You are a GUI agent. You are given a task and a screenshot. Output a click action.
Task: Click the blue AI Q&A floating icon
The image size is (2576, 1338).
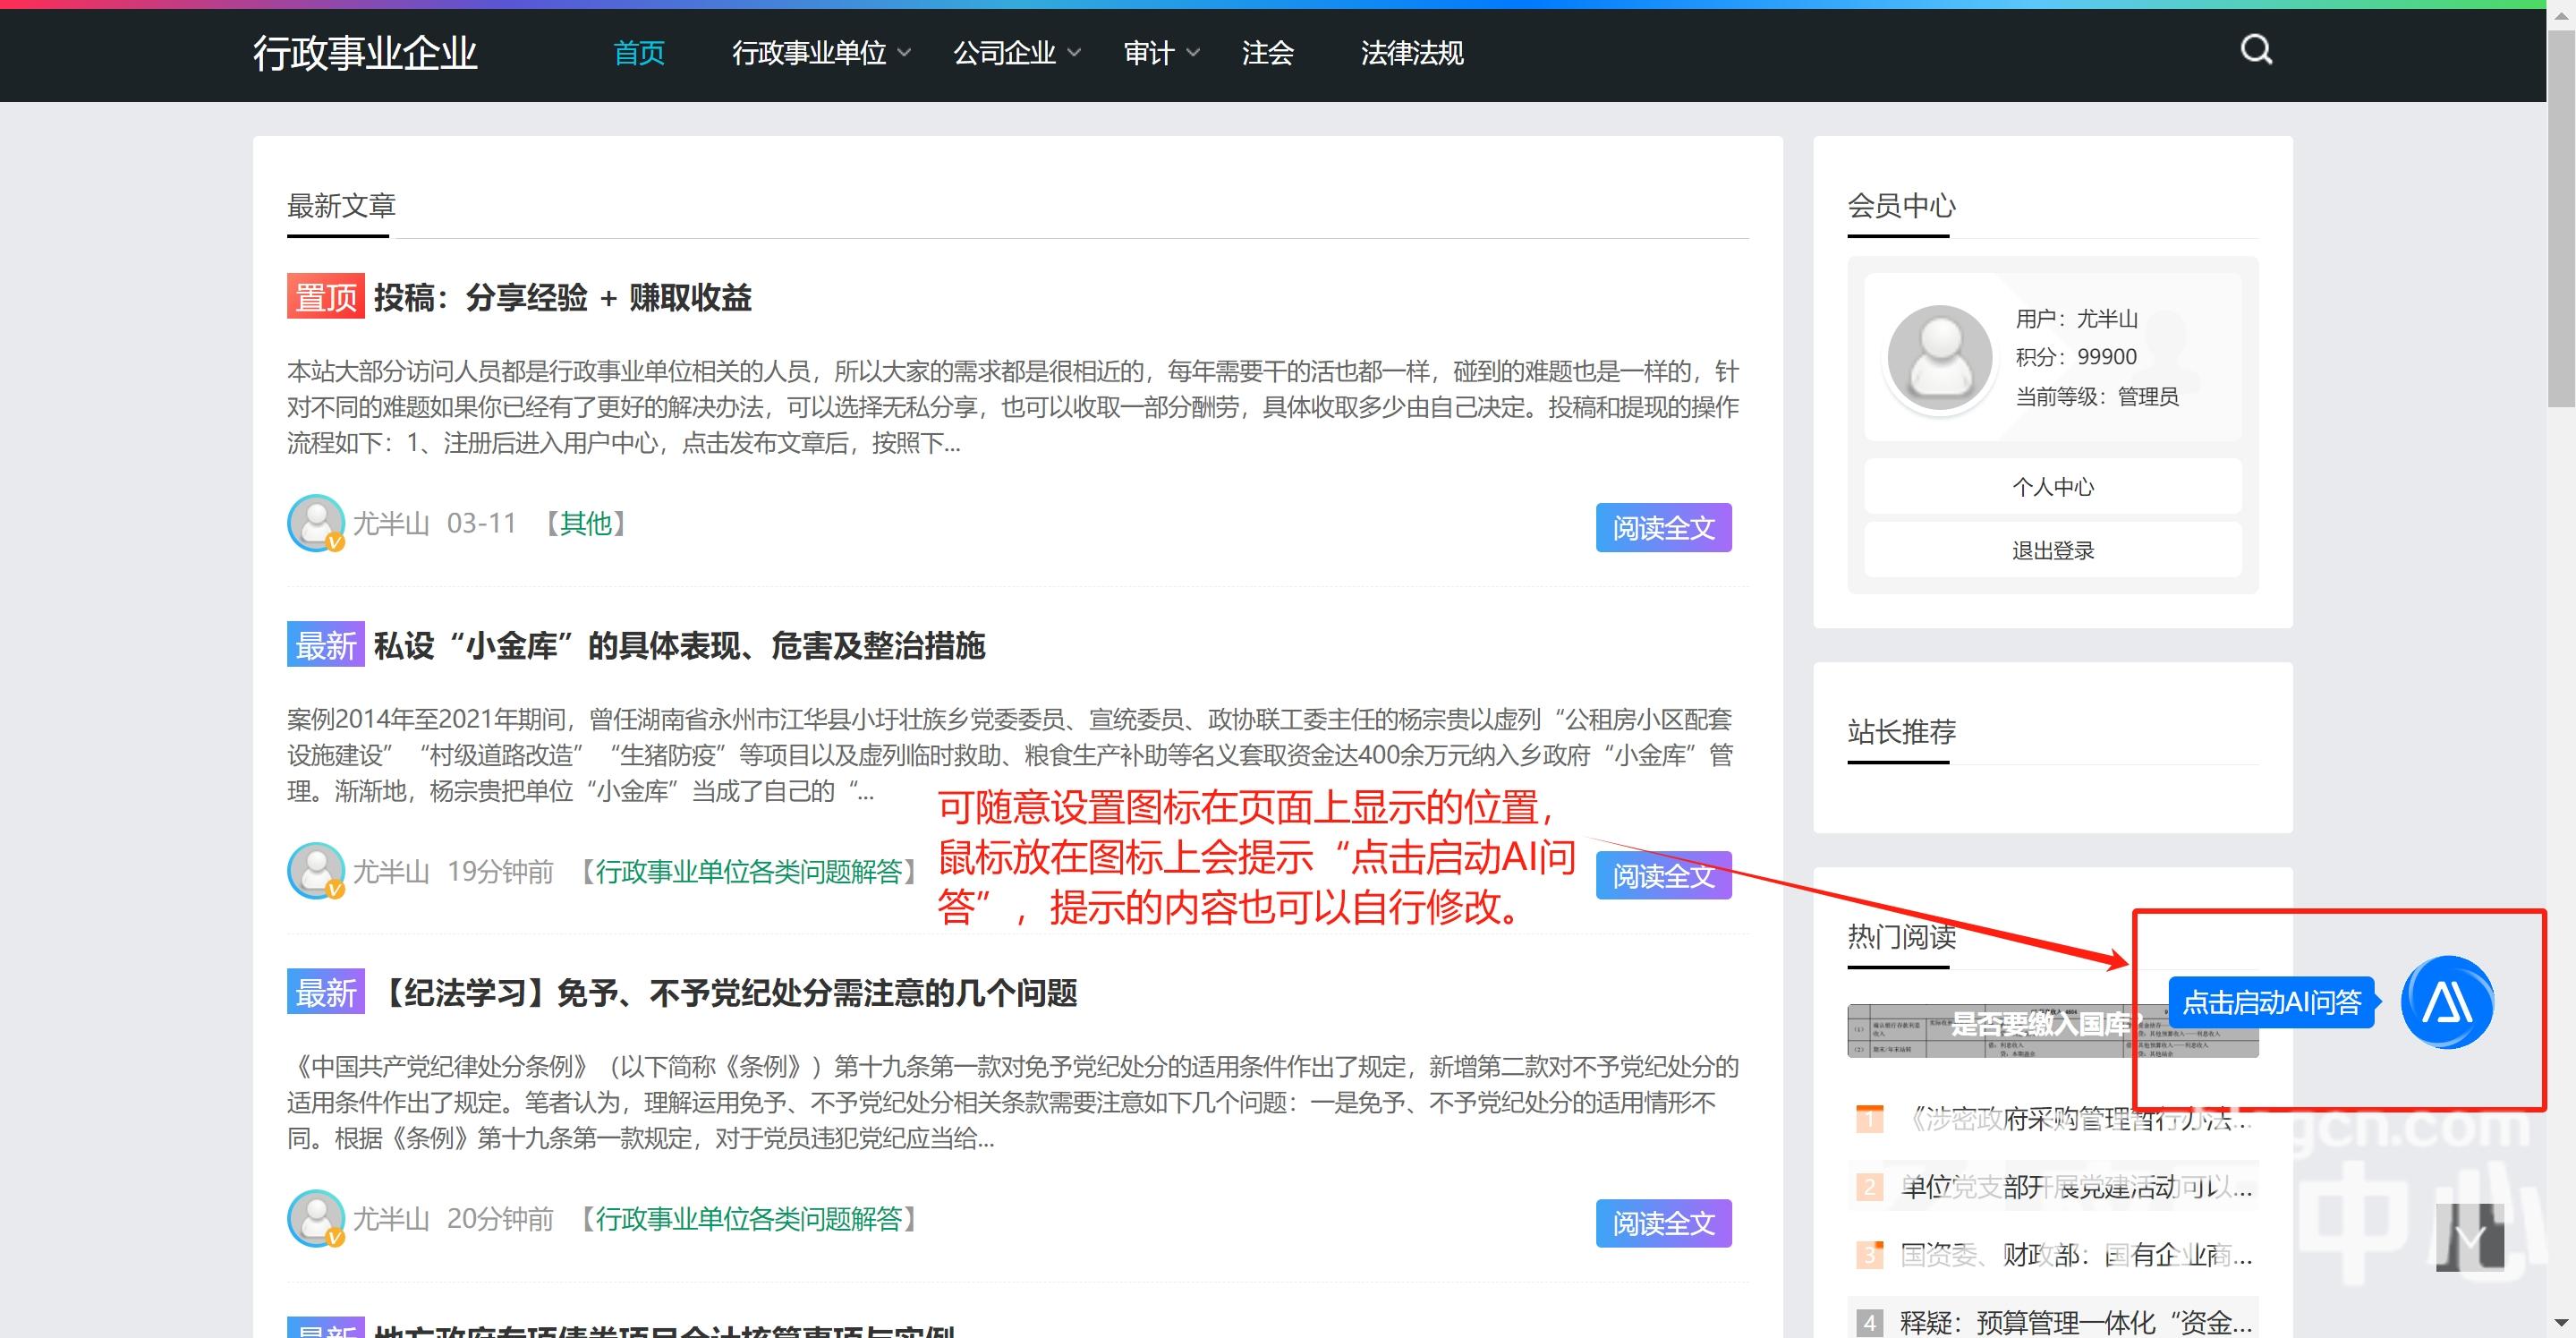point(2446,1002)
